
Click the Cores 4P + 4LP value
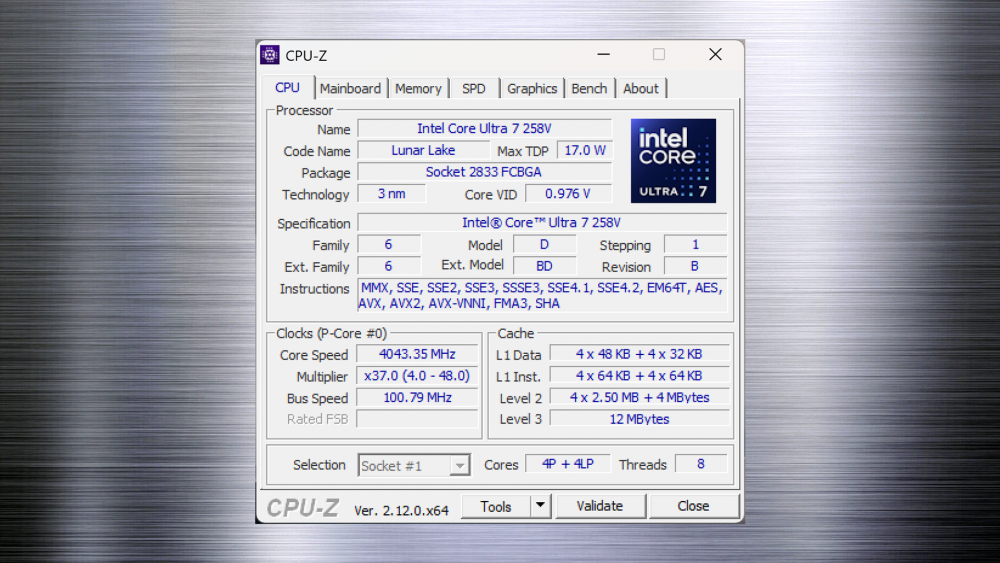568,464
